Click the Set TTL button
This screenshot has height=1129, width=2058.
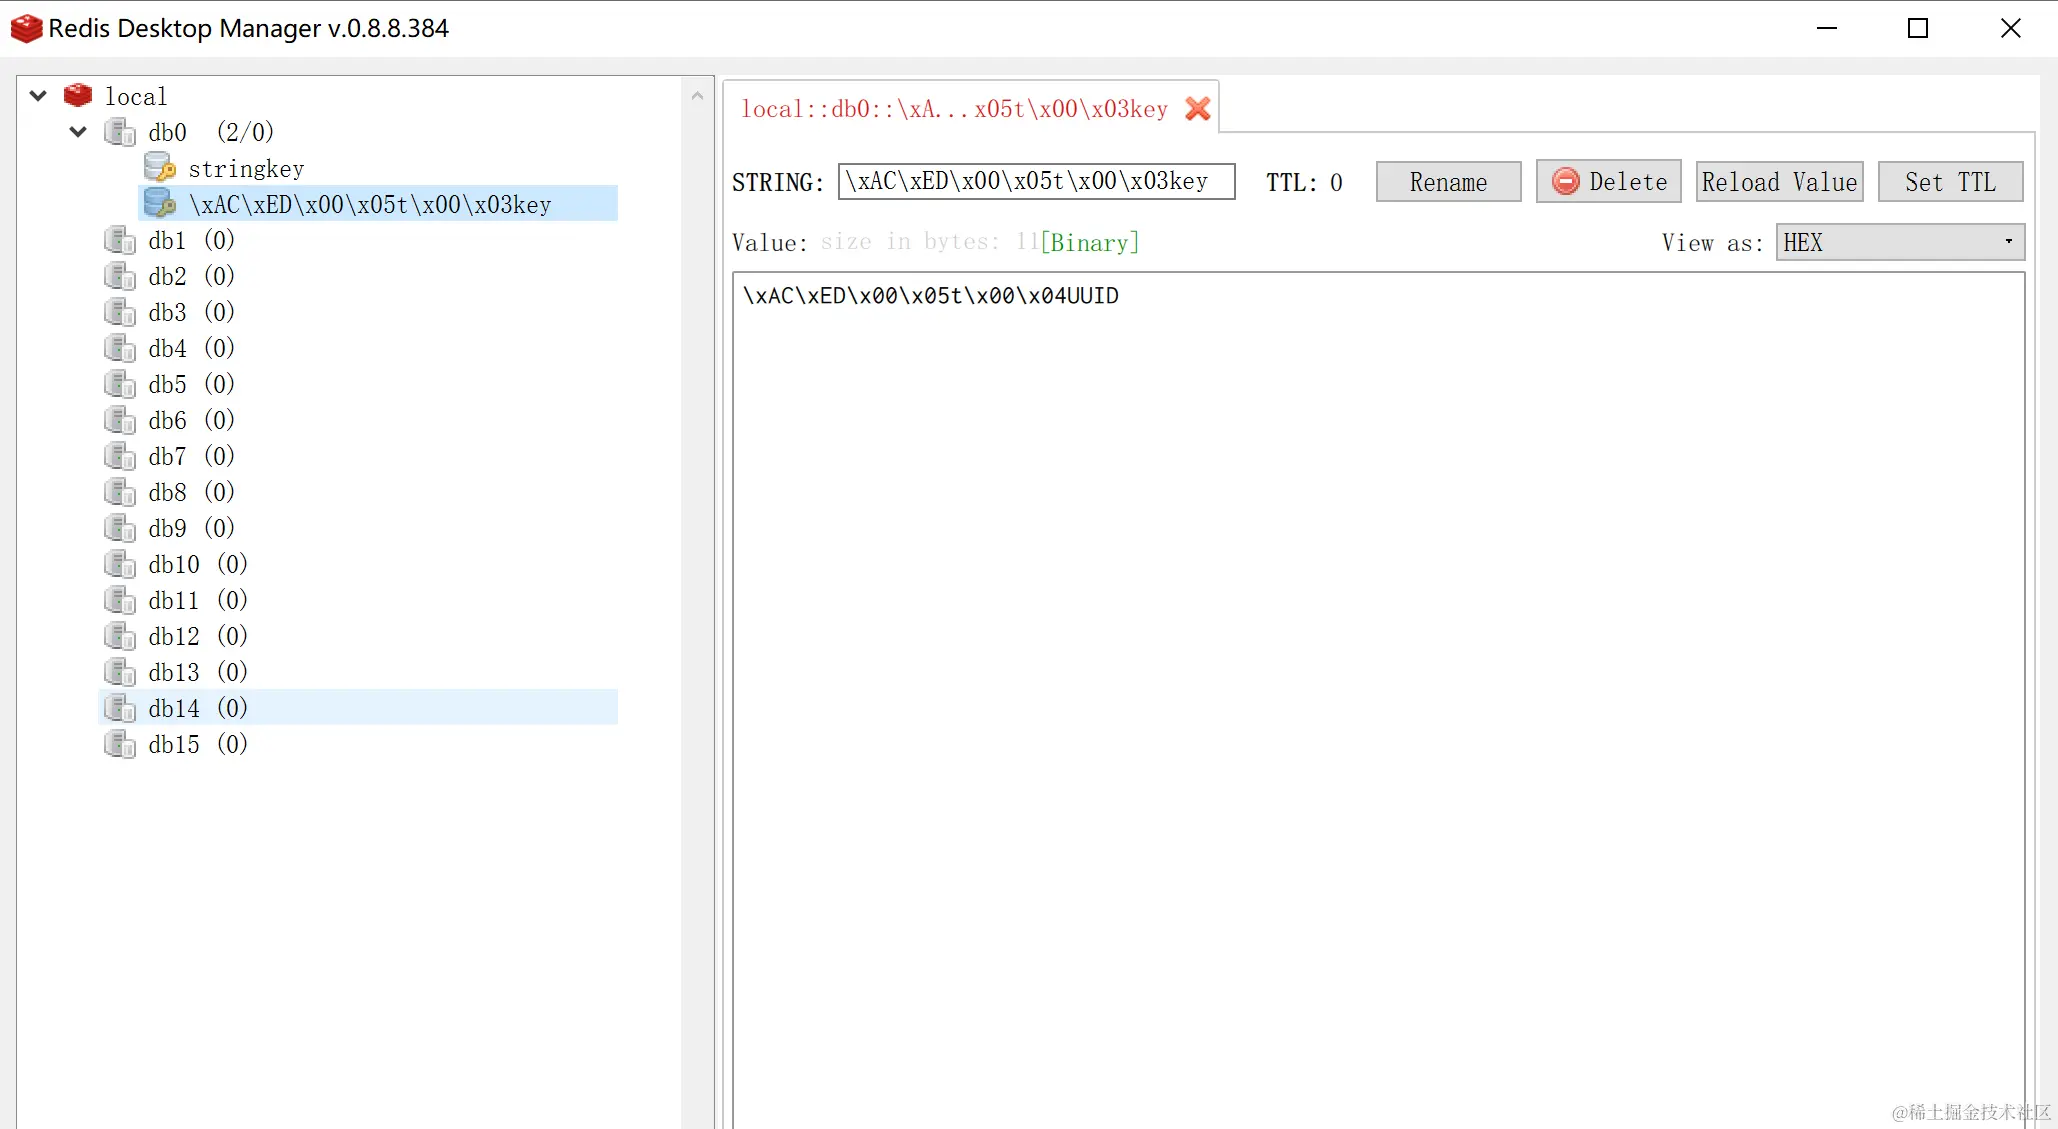tap(1949, 182)
